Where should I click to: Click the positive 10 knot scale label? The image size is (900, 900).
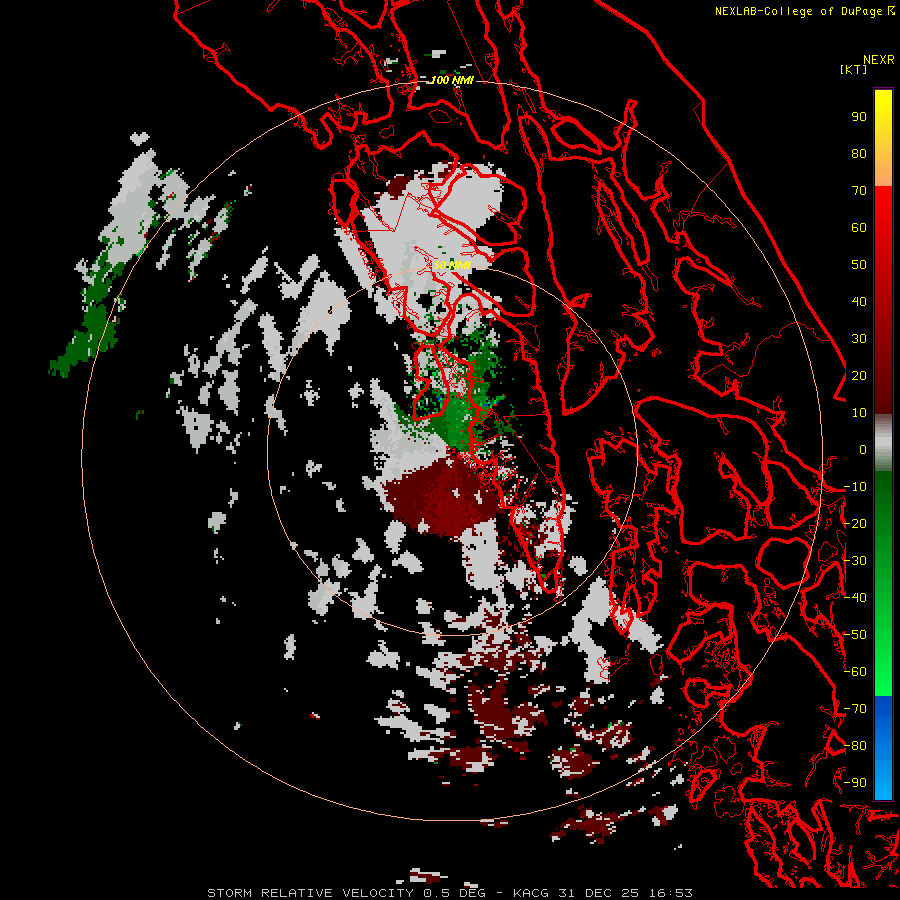859,413
